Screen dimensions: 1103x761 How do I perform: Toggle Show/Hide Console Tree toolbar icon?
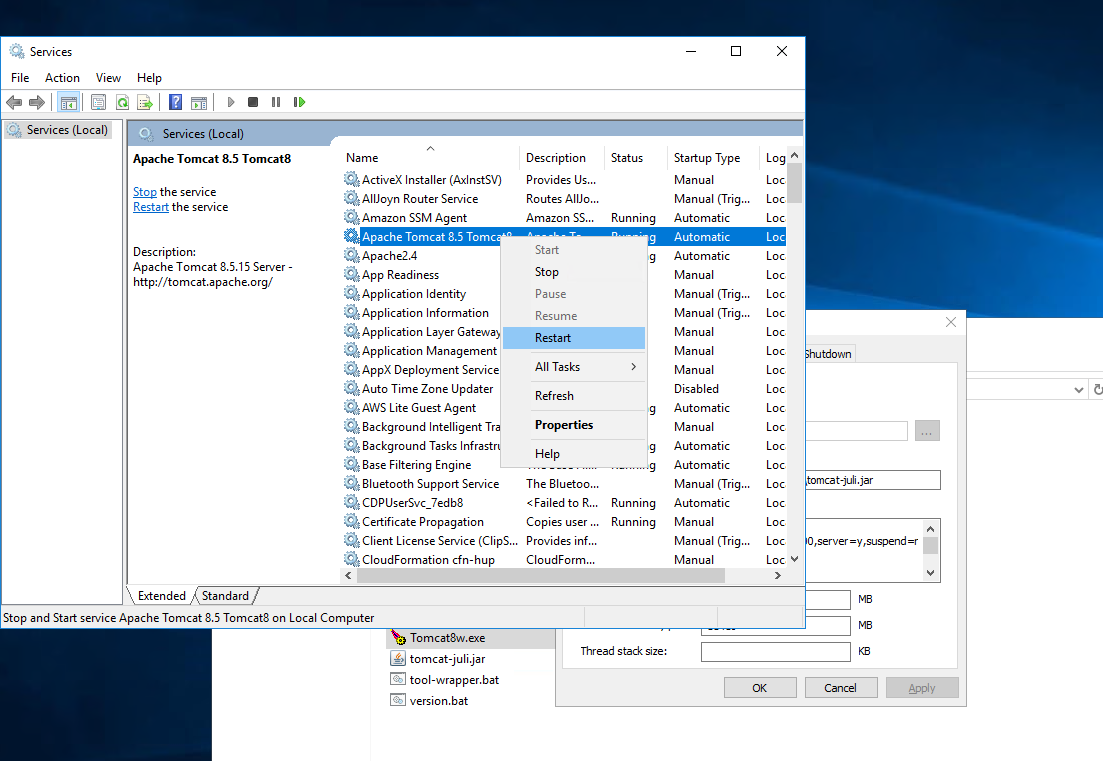click(x=69, y=102)
